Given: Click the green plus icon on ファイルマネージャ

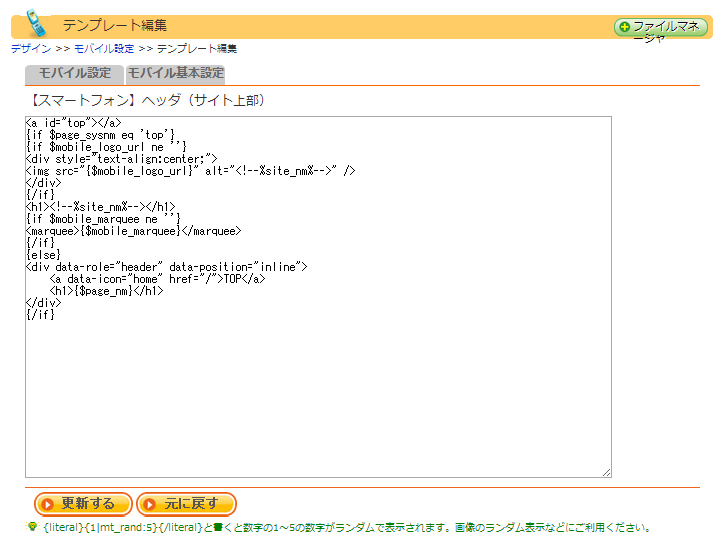Looking at the screenshot, I should point(625,27).
